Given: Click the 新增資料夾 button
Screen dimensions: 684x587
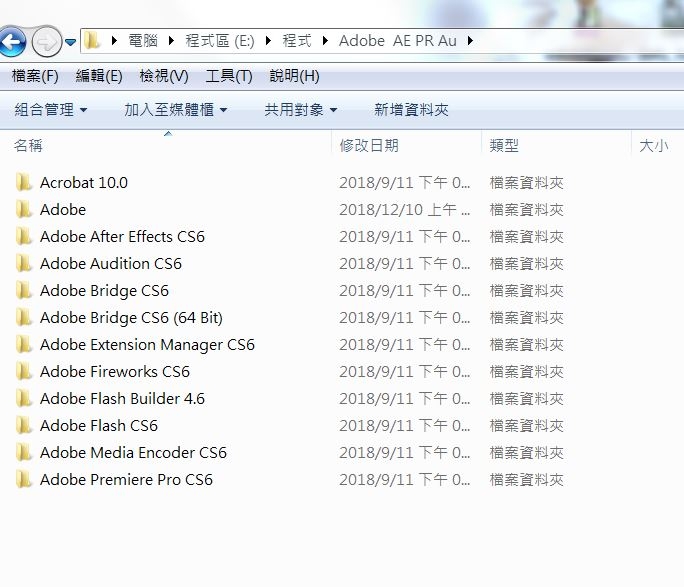Looking at the screenshot, I should pyautogui.click(x=411, y=110).
